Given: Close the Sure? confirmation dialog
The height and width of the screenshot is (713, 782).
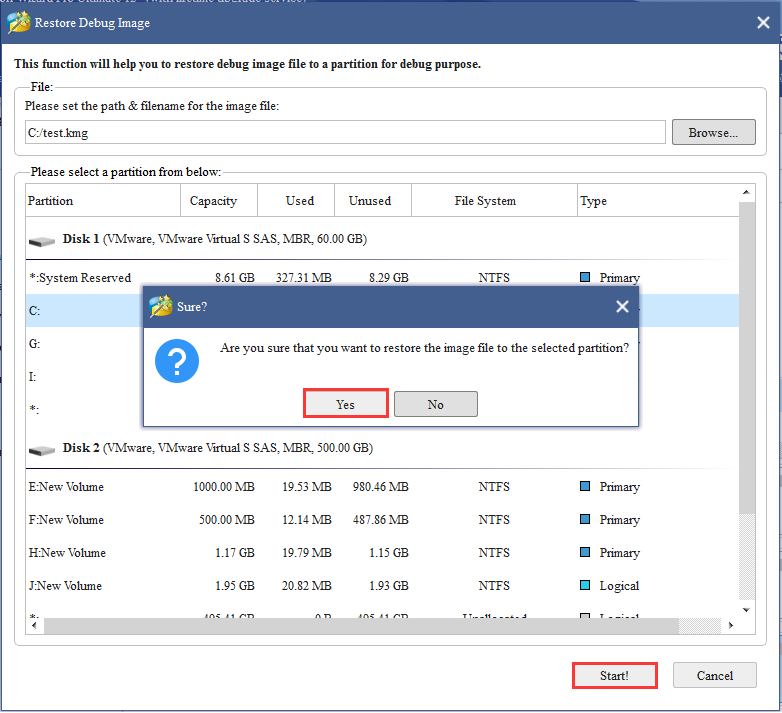Looking at the screenshot, I should (x=622, y=307).
